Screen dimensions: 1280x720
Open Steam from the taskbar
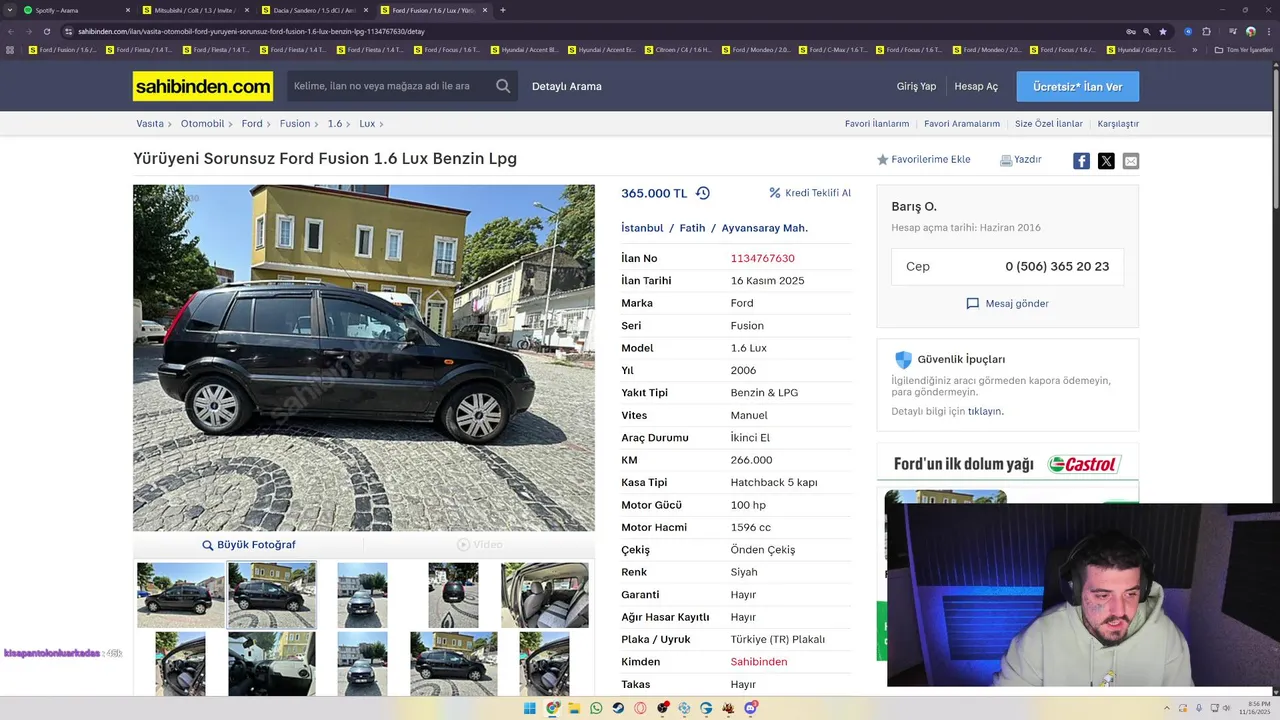(618, 708)
